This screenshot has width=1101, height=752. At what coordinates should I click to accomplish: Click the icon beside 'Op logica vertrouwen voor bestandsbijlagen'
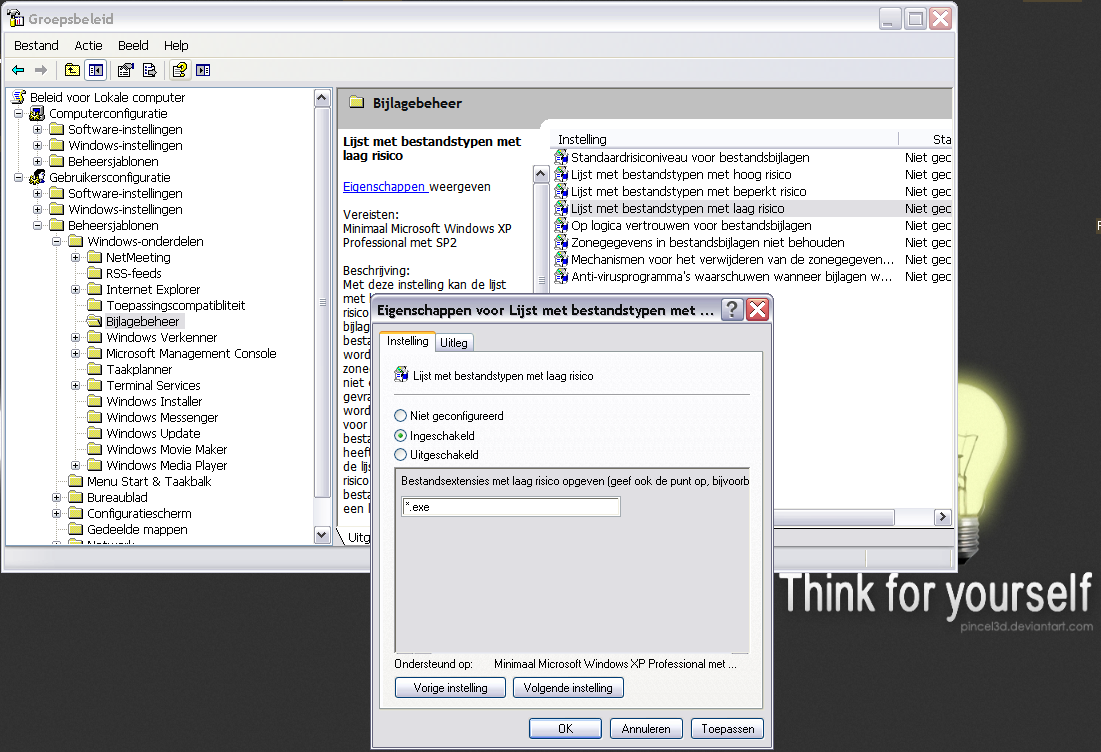pos(561,225)
